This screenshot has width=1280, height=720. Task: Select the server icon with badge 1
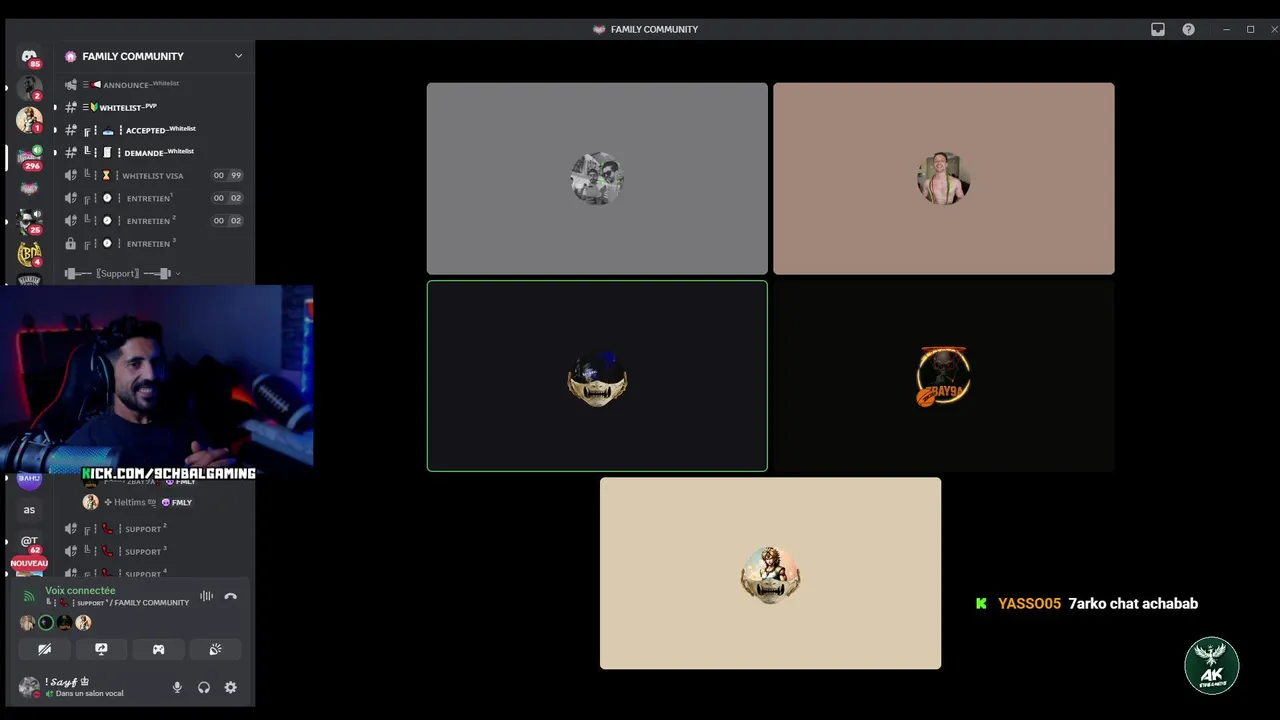click(x=29, y=120)
